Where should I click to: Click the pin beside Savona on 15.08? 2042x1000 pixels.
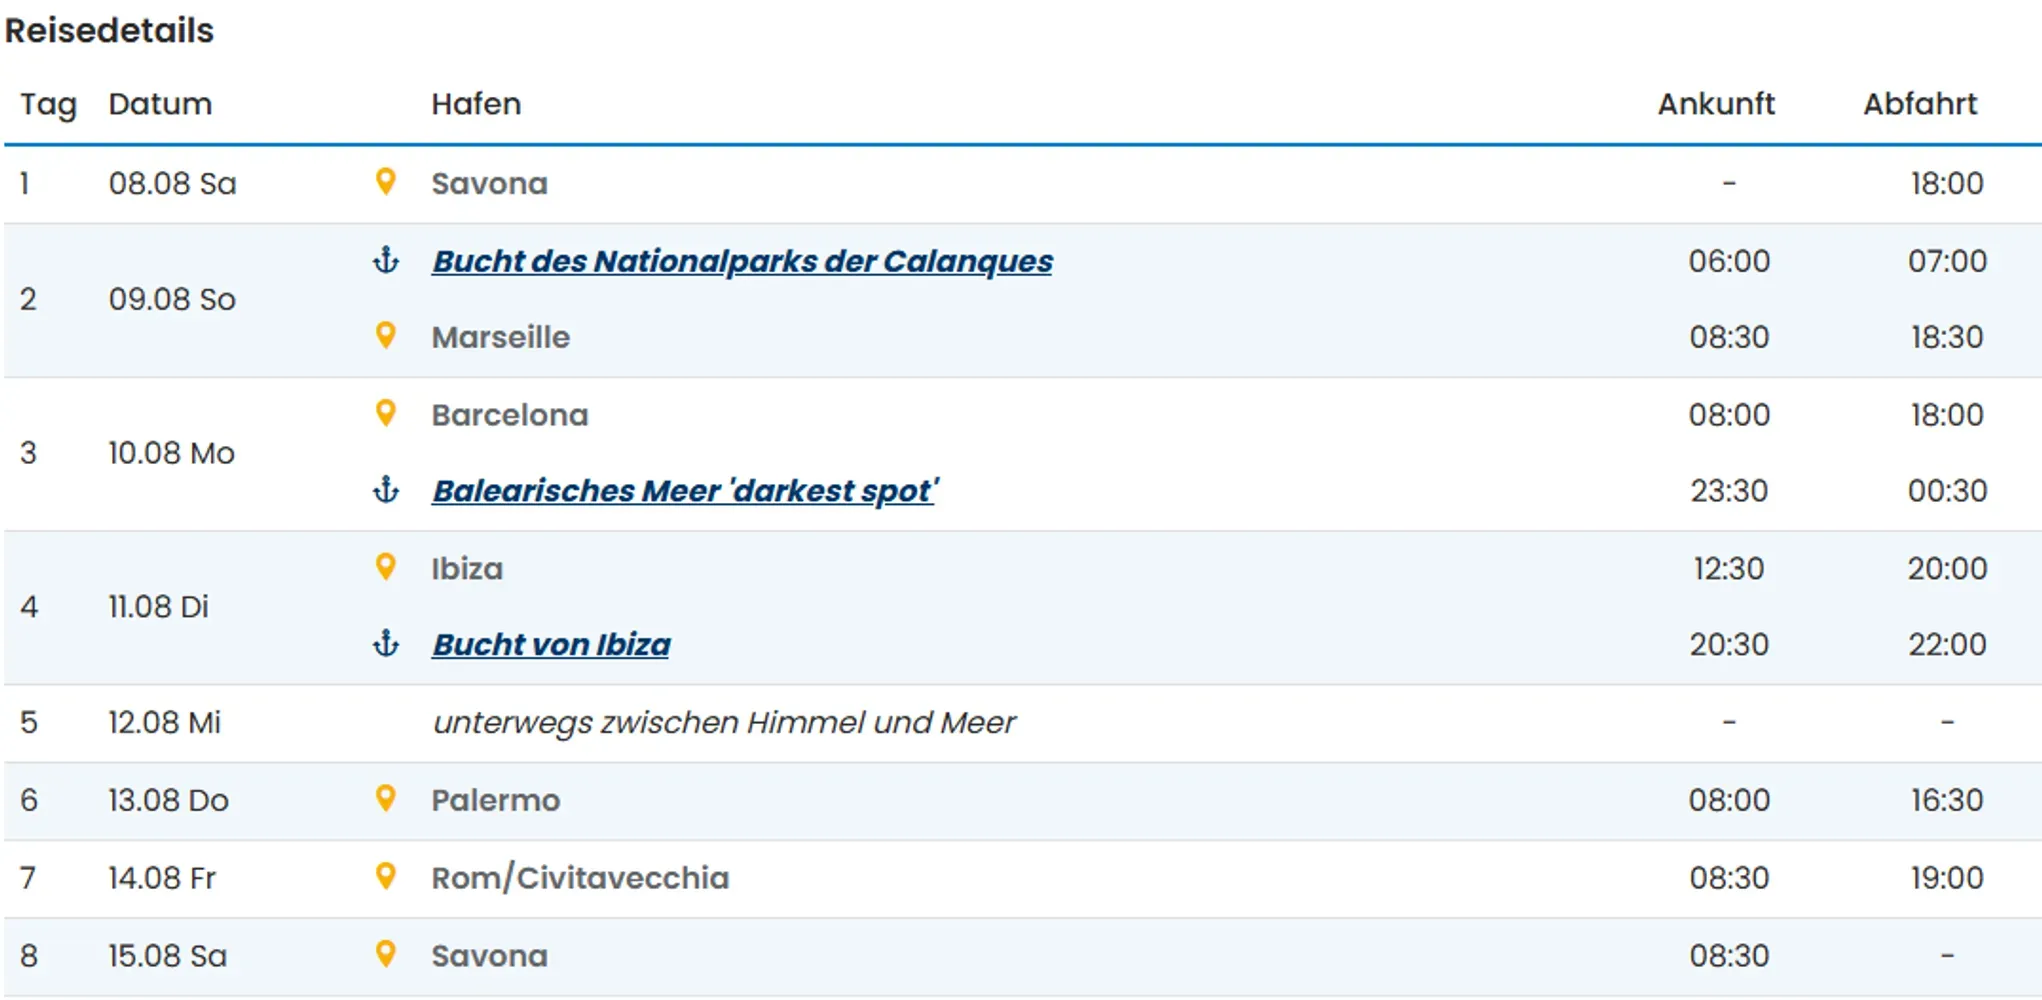pos(385,954)
